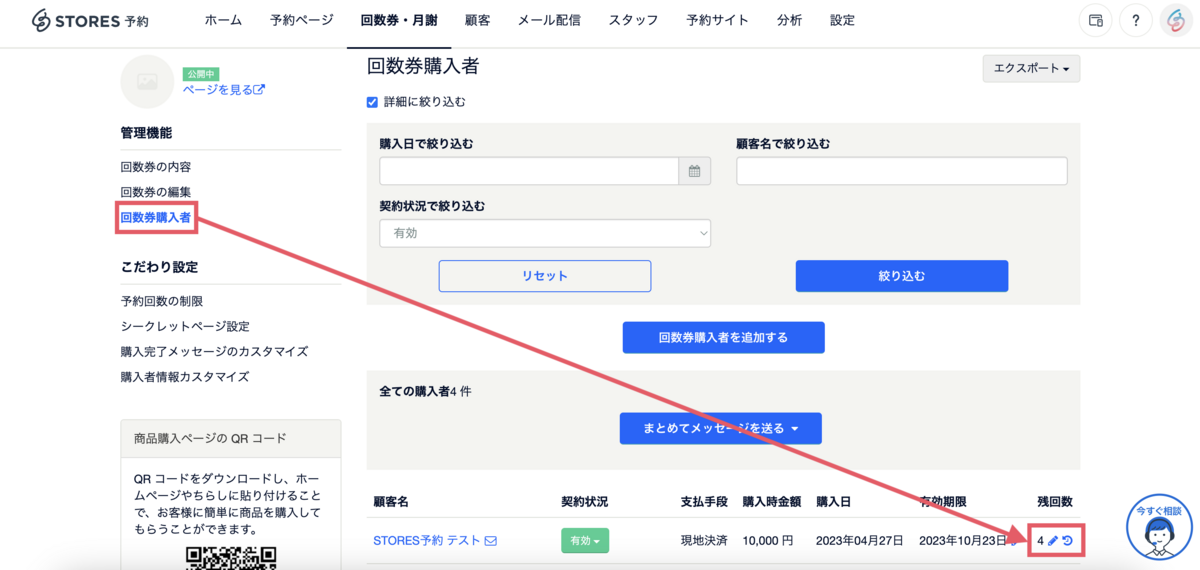Click the 2023年10月23日 expiry date cell
1200x570 pixels.
pyautogui.click(x=963, y=541)
